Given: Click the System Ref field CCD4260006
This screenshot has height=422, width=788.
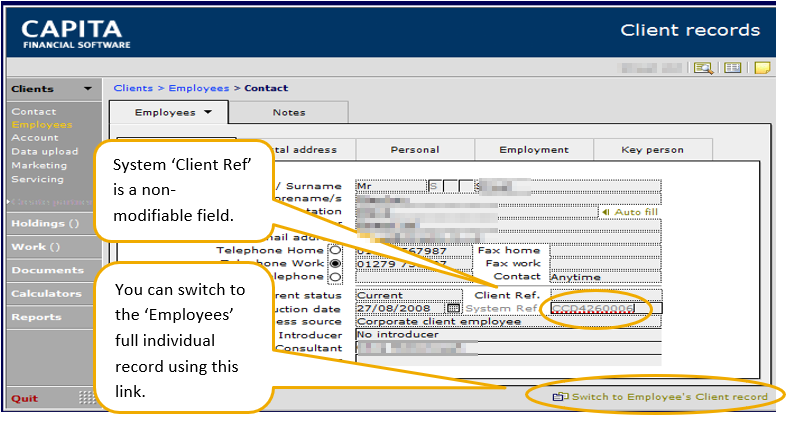Looking at the screenshot, I should coord(606,308).
